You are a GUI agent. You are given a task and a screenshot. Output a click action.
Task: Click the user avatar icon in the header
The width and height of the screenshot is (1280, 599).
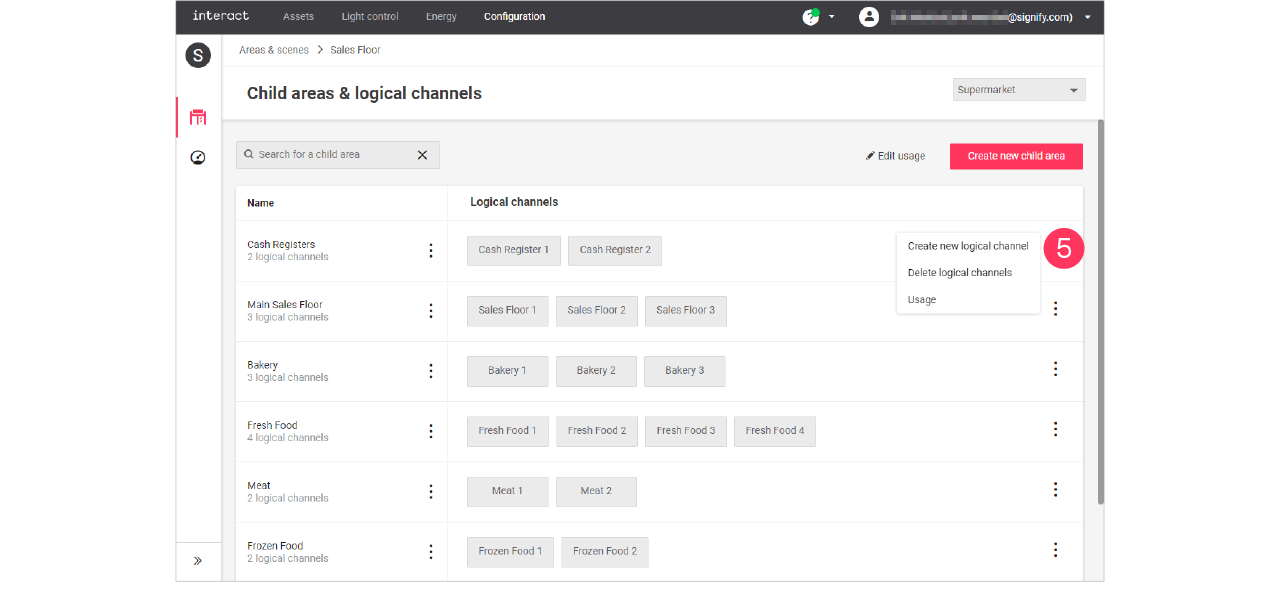click(869, 16)
